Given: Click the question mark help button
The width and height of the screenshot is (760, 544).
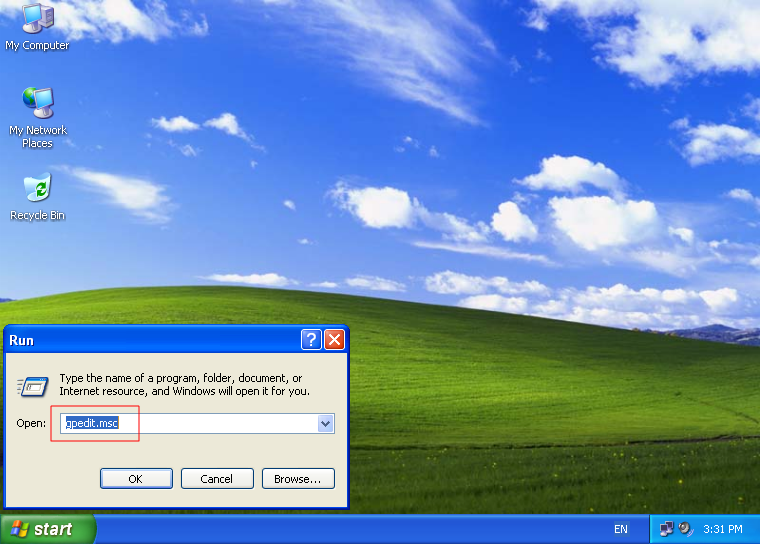Looking at the screenshot, I should [x=311, y=340].
